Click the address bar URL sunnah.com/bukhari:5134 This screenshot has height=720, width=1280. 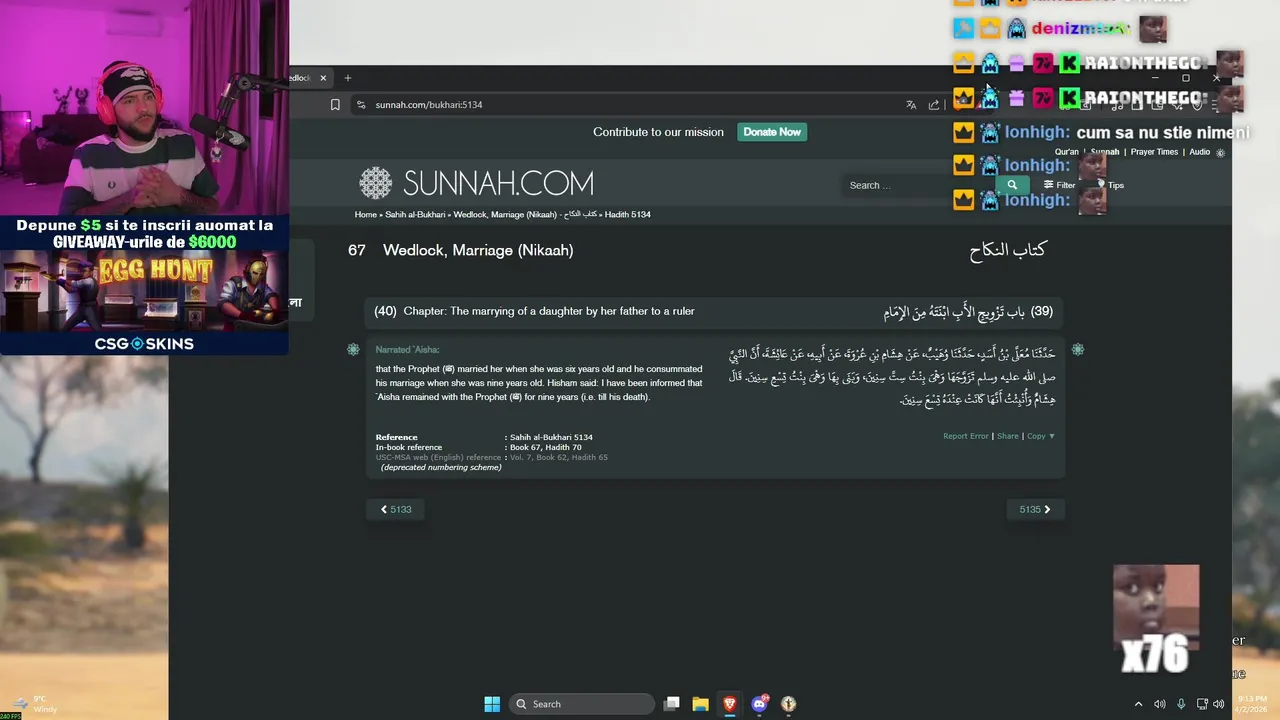(429, 104)
